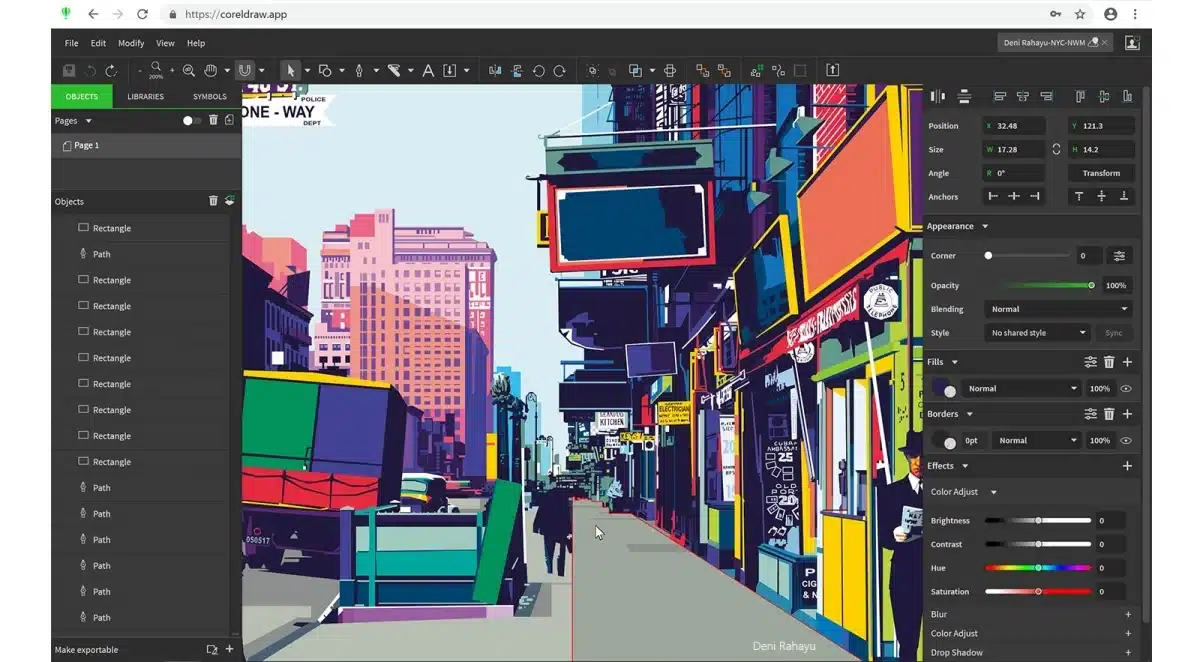
Task: Activate the Zoom tool
Action: pyautogui.click(x=188, y=70)
